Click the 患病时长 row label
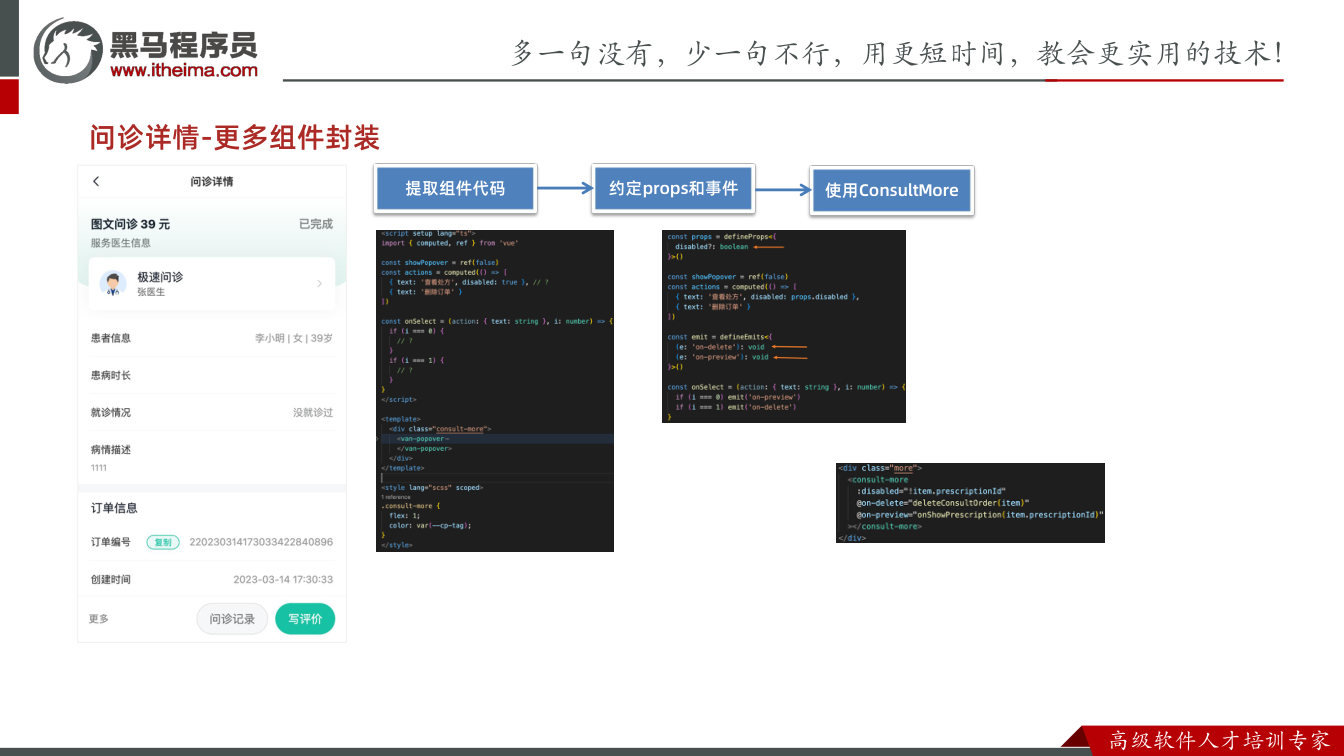Image resolution: width=1344 pixels, height=756 pixels. pos(110,375)
